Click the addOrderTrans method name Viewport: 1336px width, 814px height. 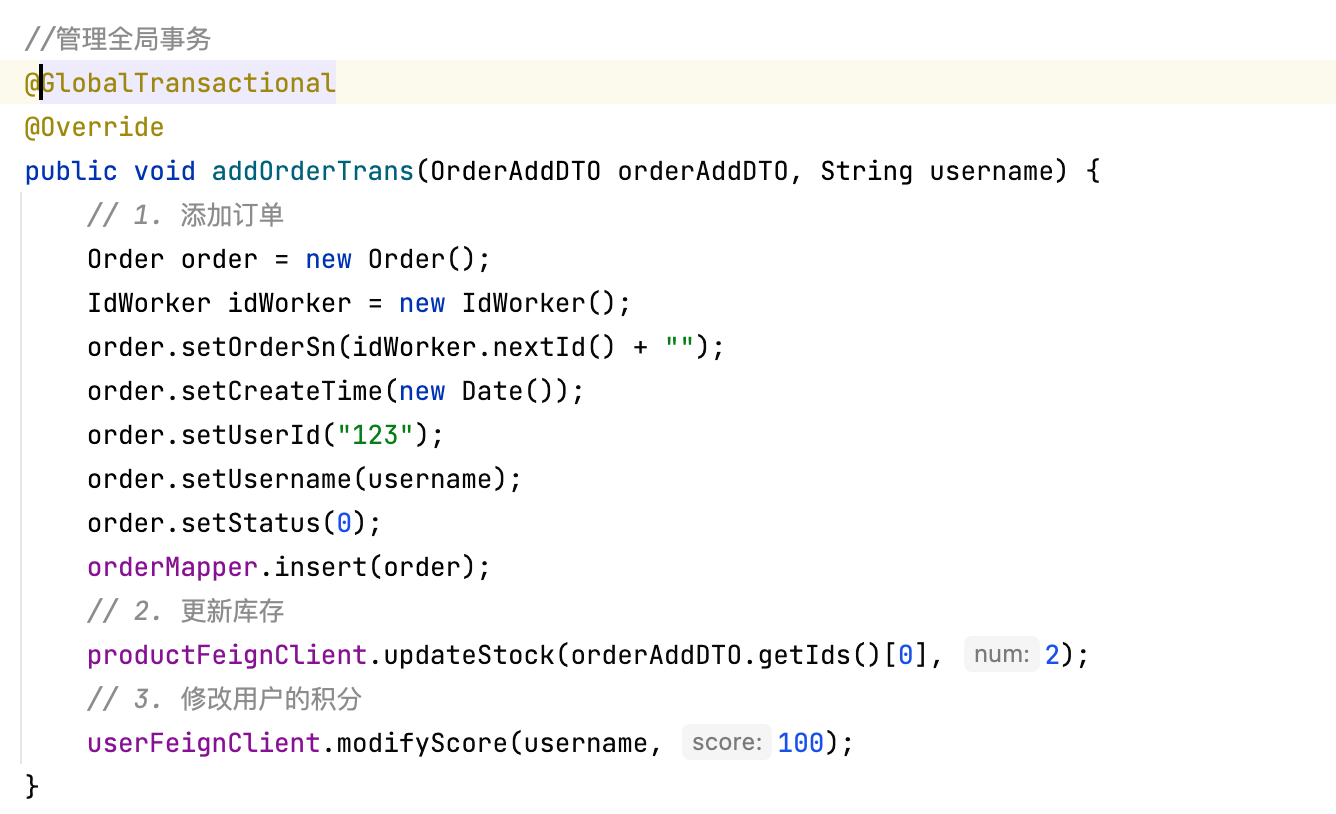click(313, 171)
